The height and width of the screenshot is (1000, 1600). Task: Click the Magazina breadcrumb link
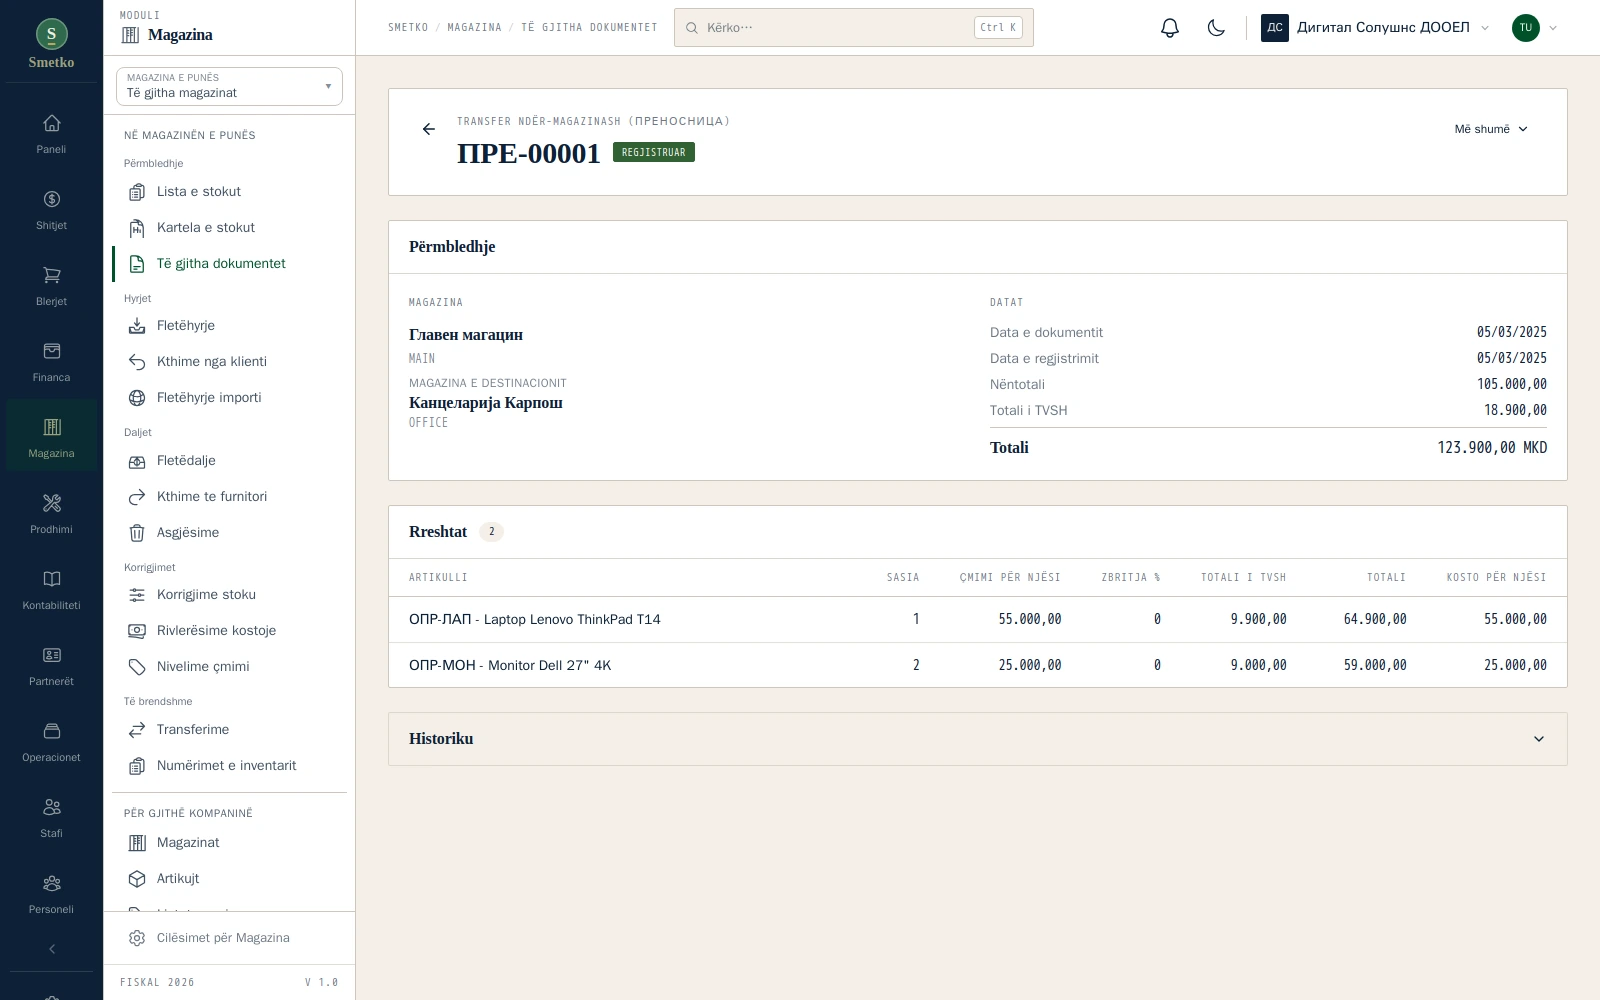(x=474, y=28)
